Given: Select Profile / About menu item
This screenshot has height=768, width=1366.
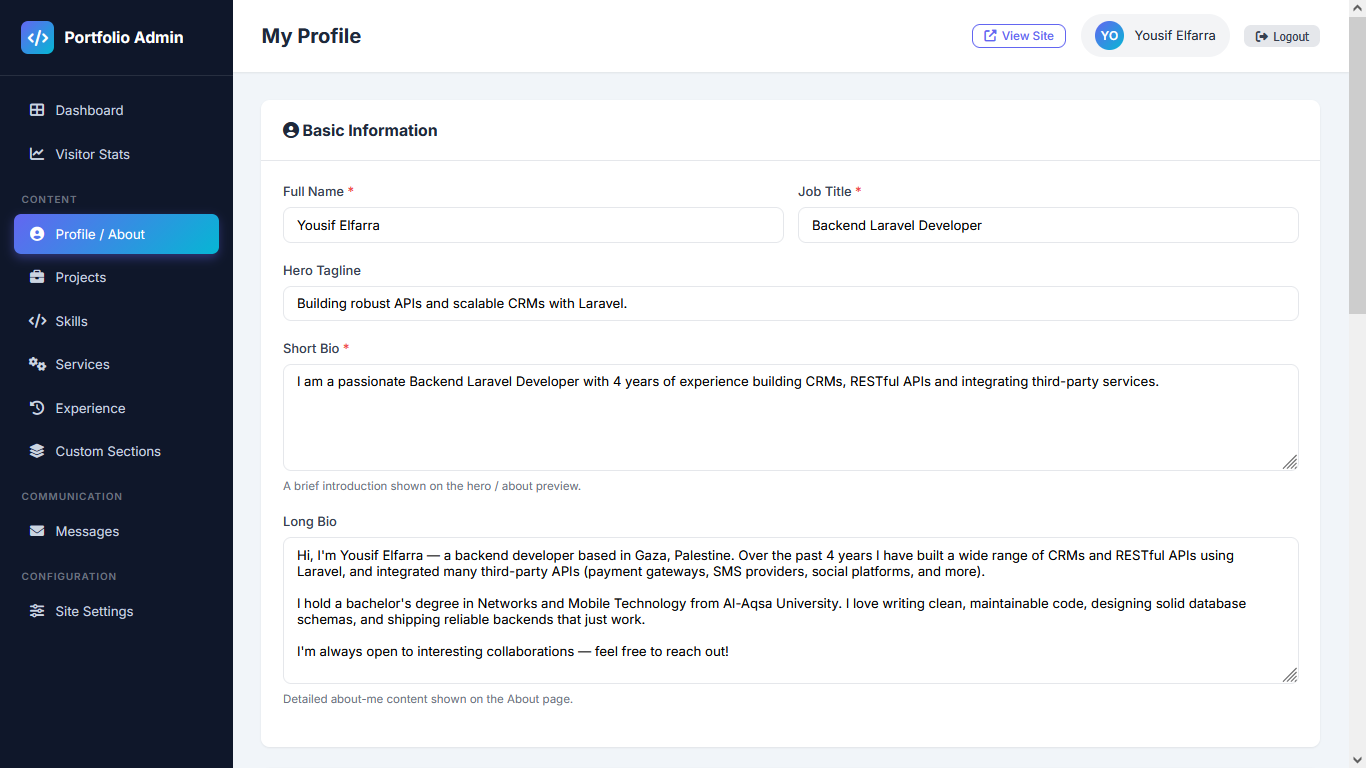Looking at the screenshot, I should pyautogui.click(x=116, y=234).
